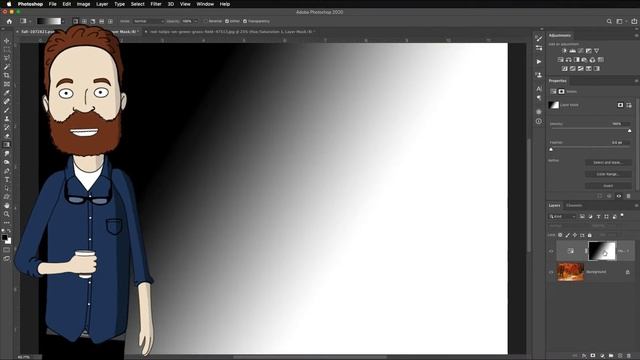Open the blend Mode dropdown
640x360 pixels.
[148, 21]
